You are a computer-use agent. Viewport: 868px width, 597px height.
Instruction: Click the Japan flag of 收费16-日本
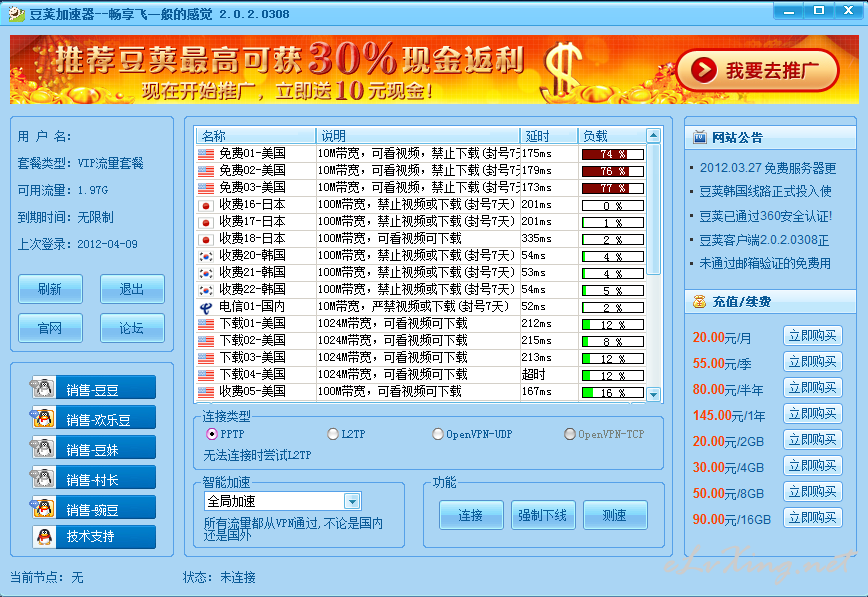click(206, 205)
